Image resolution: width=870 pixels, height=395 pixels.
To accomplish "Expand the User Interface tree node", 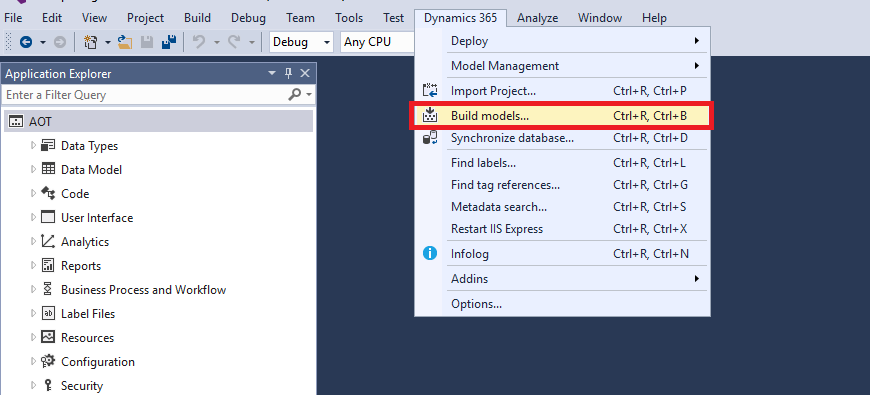I will [33, 217].
